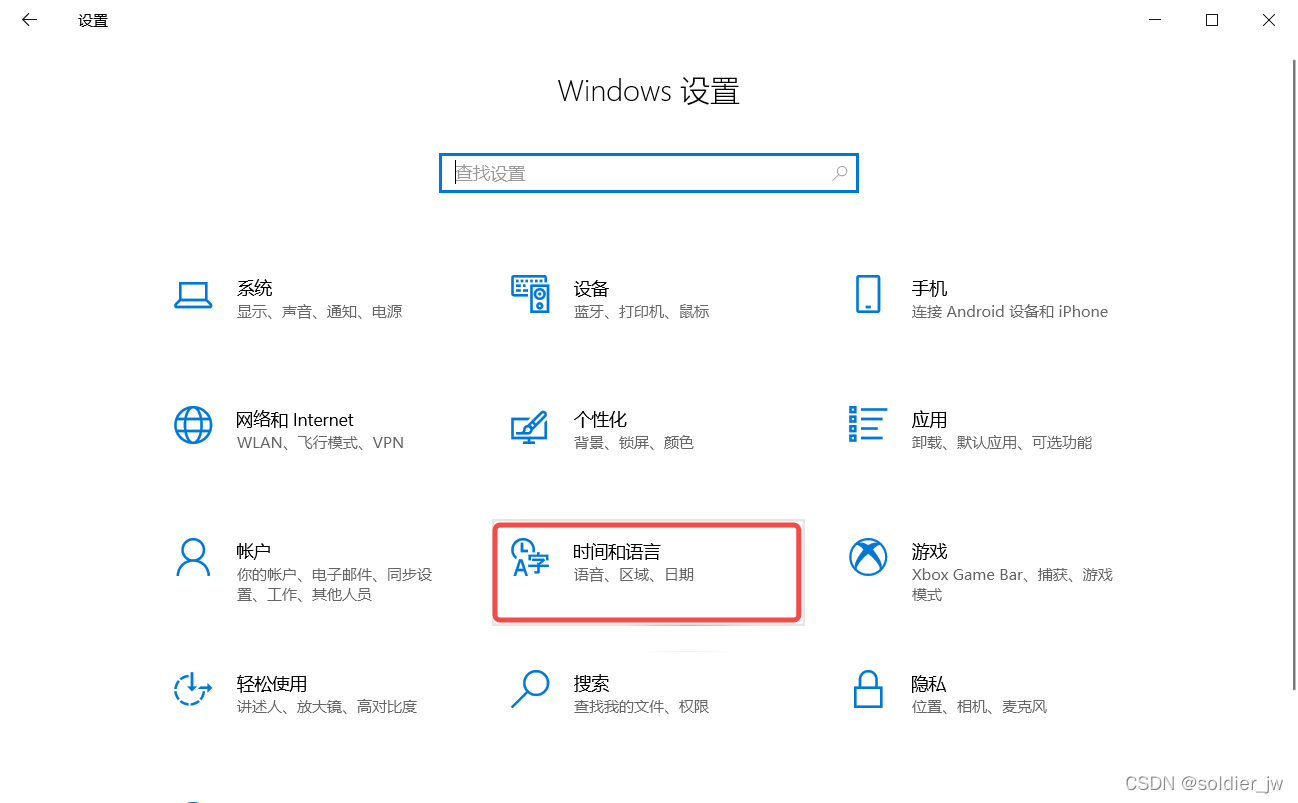Click description 卸载、默认应用、可选功能
This screenshot has height=803, width=1298.
coord(1002,443)
